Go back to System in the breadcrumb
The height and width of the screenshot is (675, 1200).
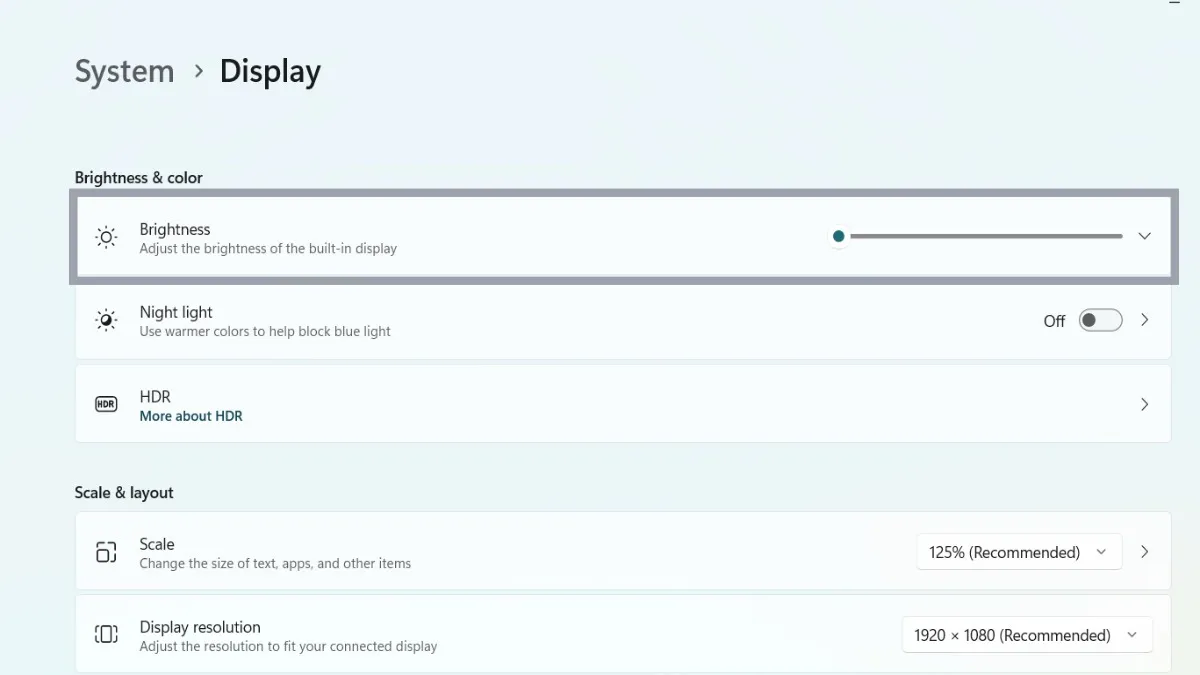click(124, 71)
